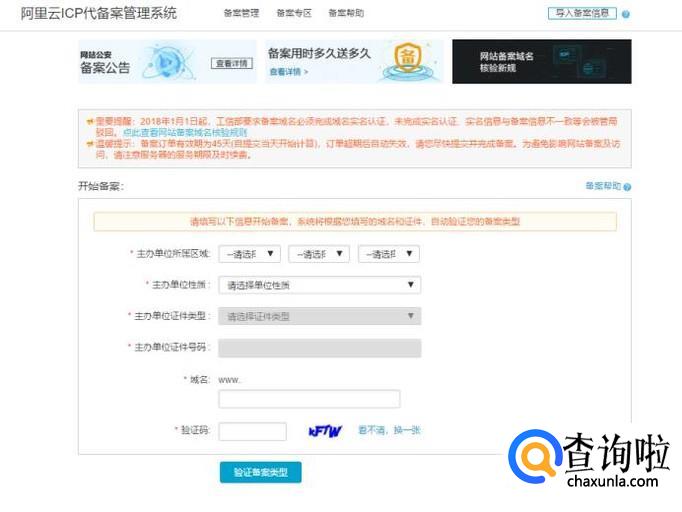
Task: Click the 验证码 input field
Action: click(253, 432)
